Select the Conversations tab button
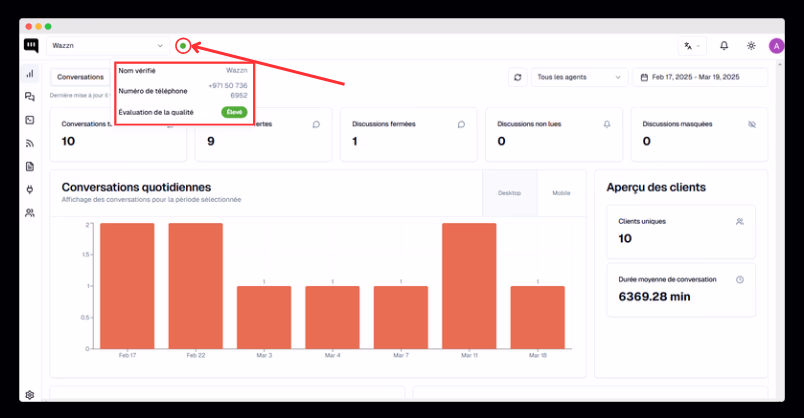 pyautogui.click(x=81, y=77)
